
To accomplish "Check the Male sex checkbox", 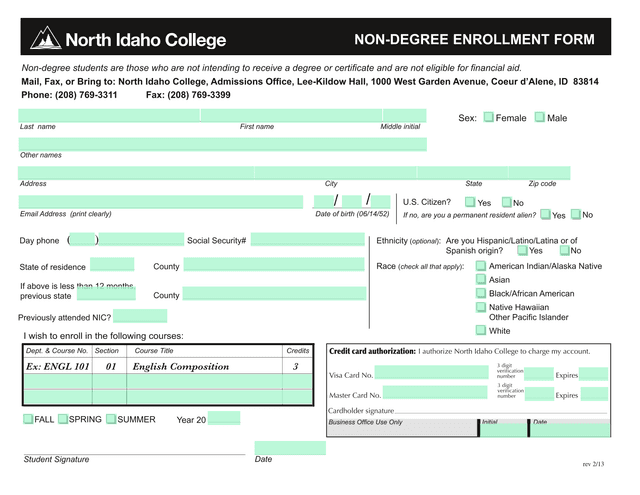I will click(x=539, y=117).
